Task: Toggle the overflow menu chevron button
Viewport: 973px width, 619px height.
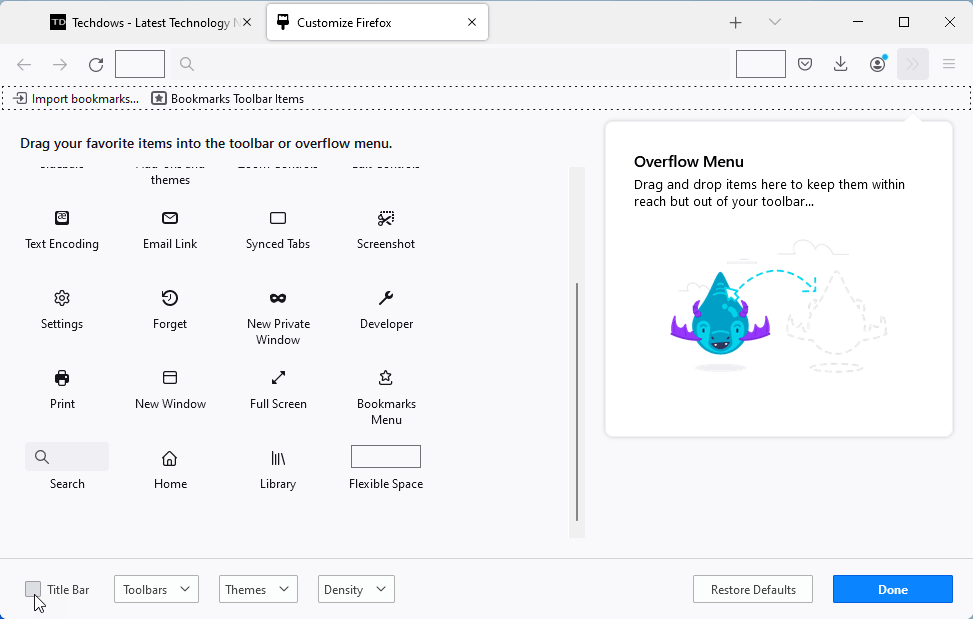Action: coord(913,64)
